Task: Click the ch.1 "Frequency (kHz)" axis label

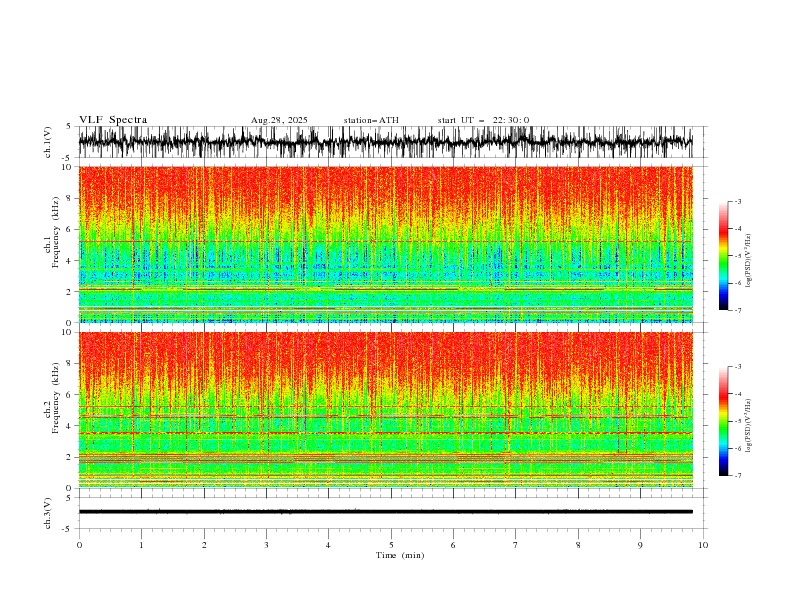Action: click(x=56, y=233)
